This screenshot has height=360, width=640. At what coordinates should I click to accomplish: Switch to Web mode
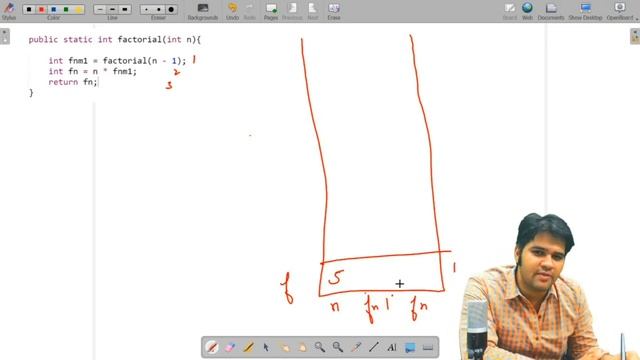pyautogui.click(x=527, y=11)
